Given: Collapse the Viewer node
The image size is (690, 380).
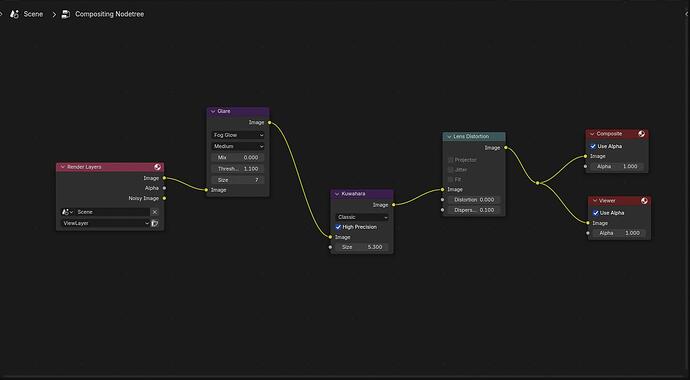Looking at the screenshot, I should pyautogui.click(x=595, y=201).
